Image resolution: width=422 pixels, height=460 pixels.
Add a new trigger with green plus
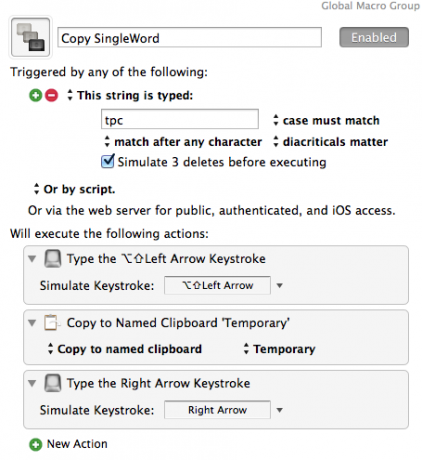(x=35, y=95)
